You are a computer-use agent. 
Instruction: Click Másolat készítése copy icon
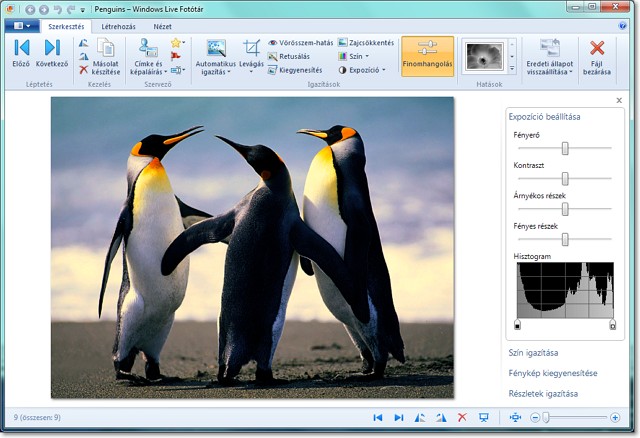click(106, 56)
